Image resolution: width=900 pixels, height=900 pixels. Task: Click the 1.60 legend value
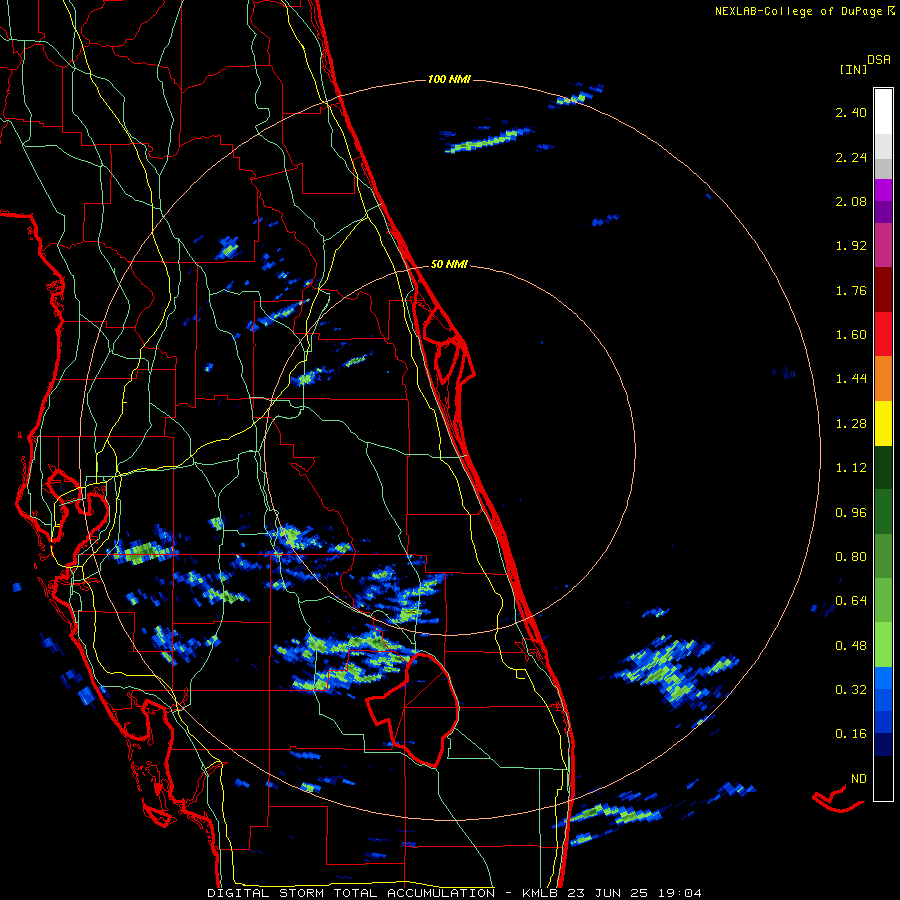pos(851,335)
